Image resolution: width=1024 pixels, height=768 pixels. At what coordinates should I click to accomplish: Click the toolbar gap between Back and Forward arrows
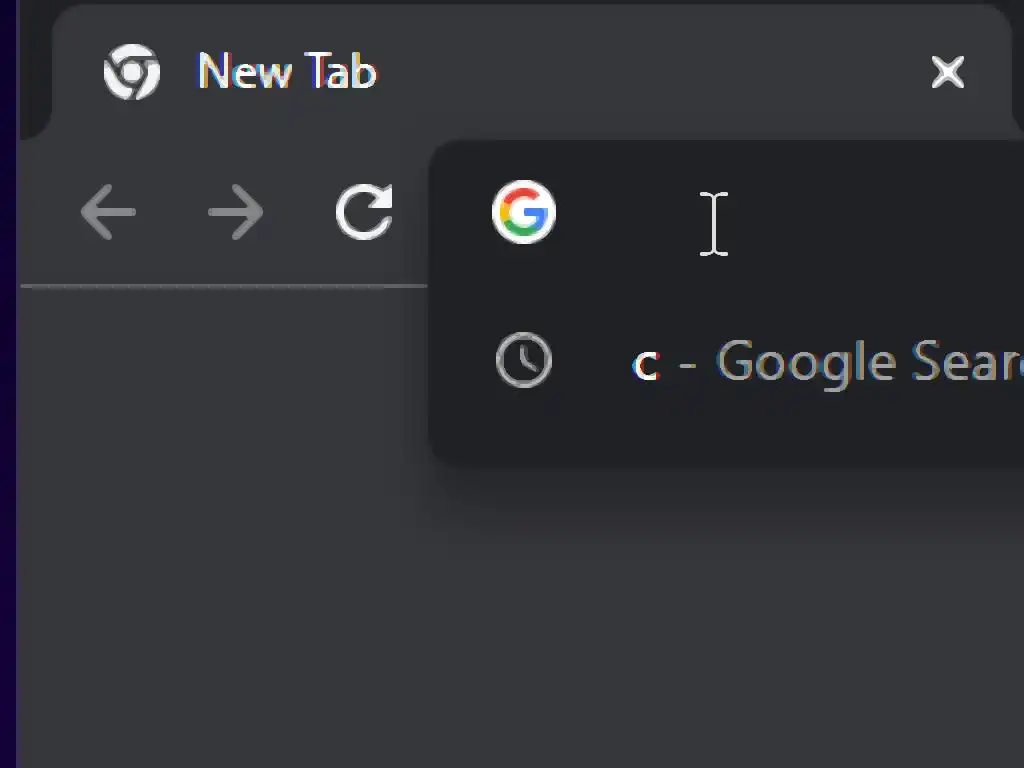172,212
